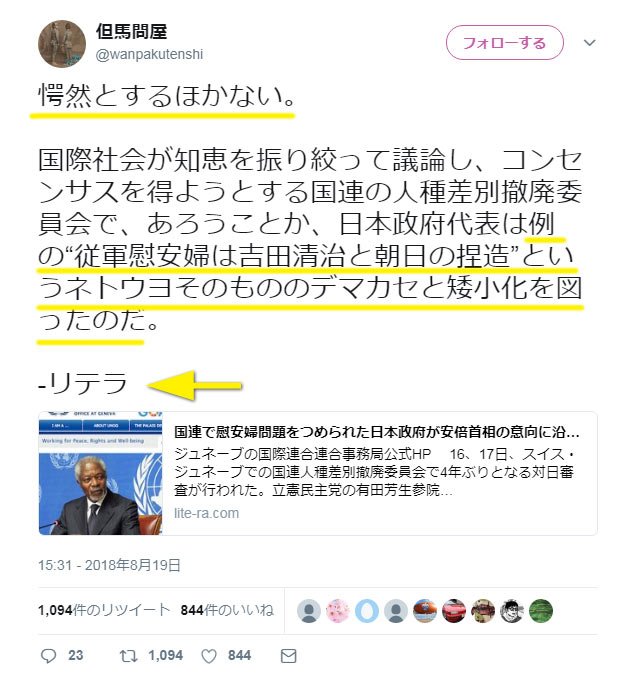Retweet using the retweet arrows icon
This screenshot has width=620, height=683.
pyautogui.click(x=129, y=656)
